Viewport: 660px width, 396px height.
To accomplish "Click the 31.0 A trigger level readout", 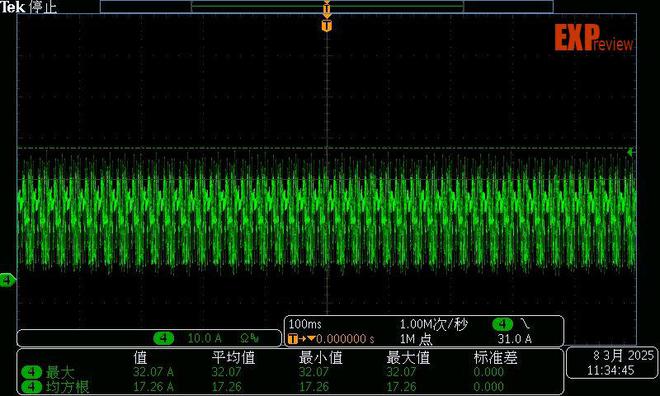I will click(x=514, y=339).
